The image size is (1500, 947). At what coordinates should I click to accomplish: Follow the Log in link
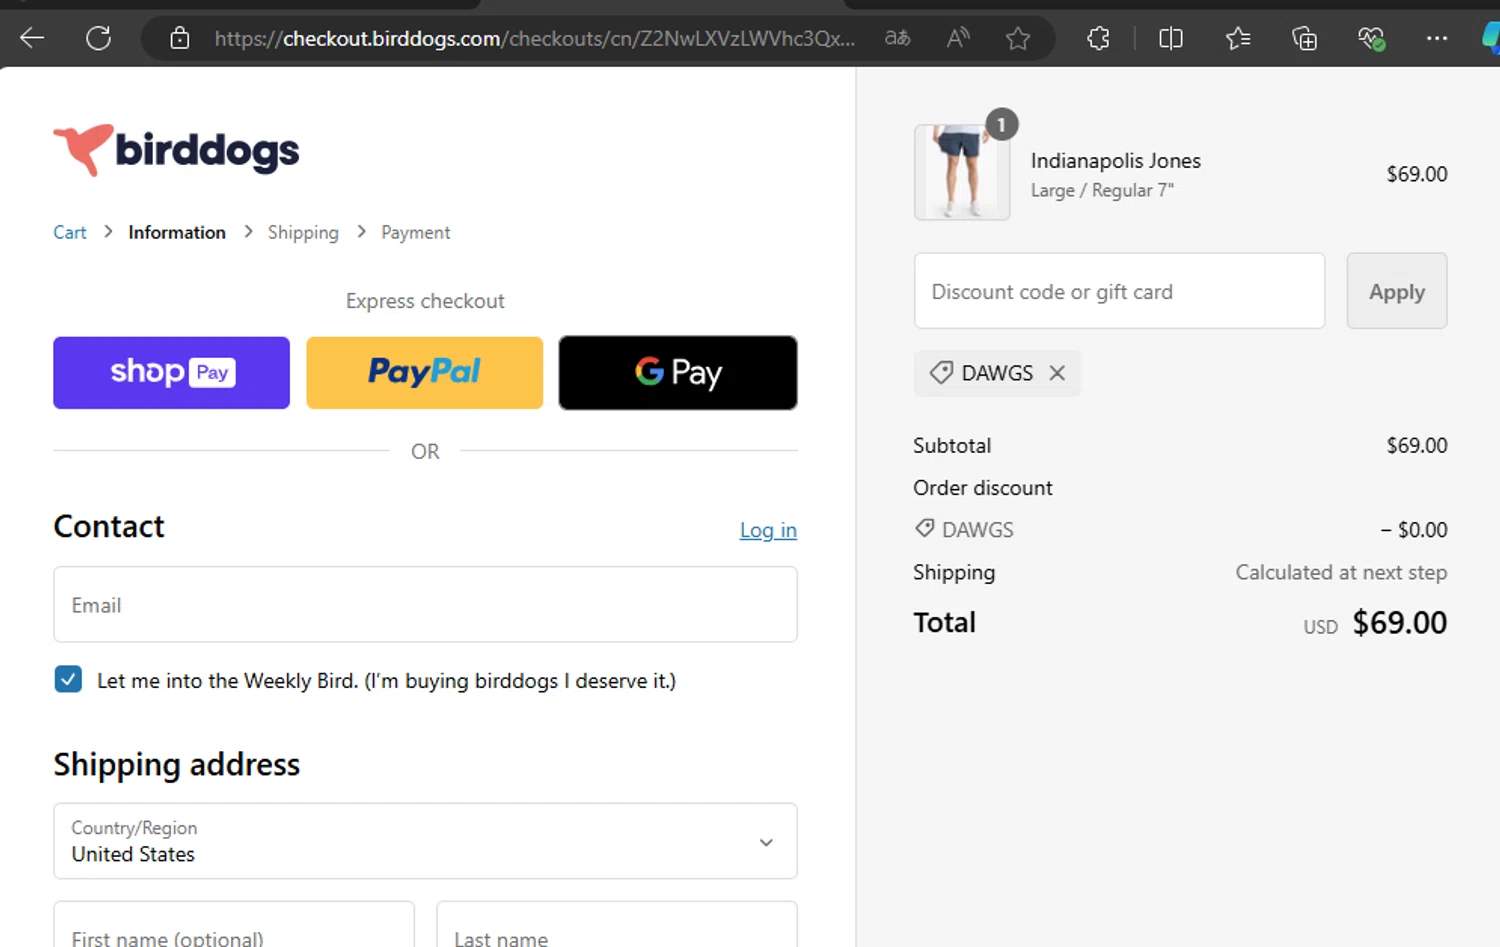coord(768,530)
